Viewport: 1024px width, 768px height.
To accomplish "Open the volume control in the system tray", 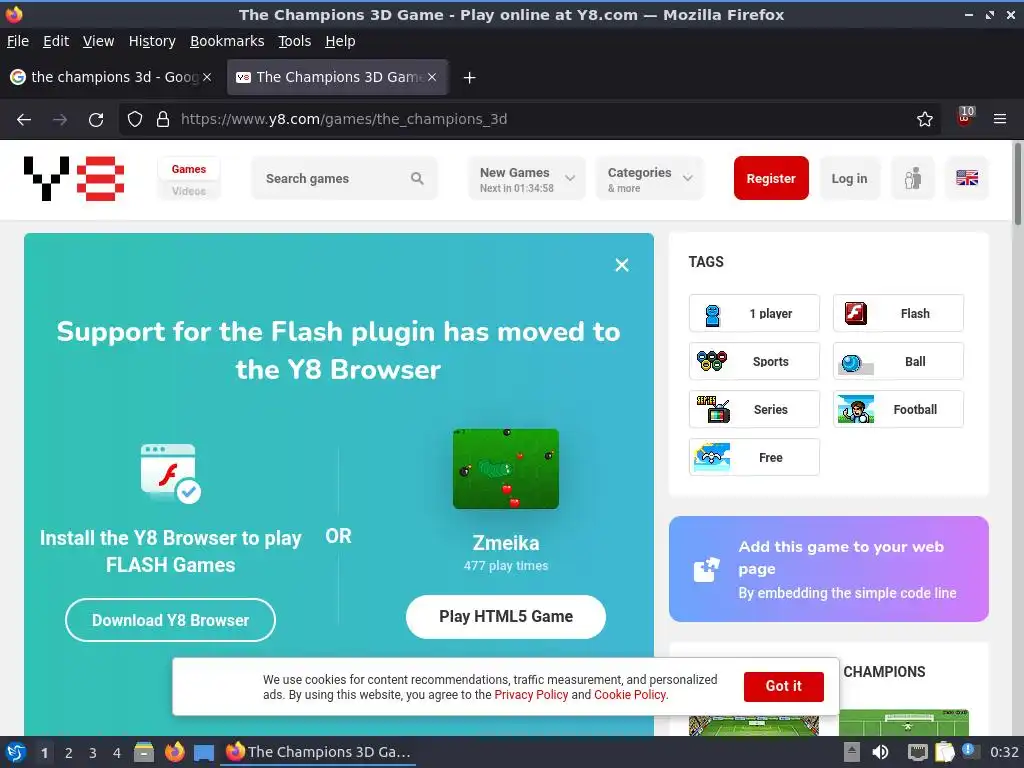I will 880,752.
